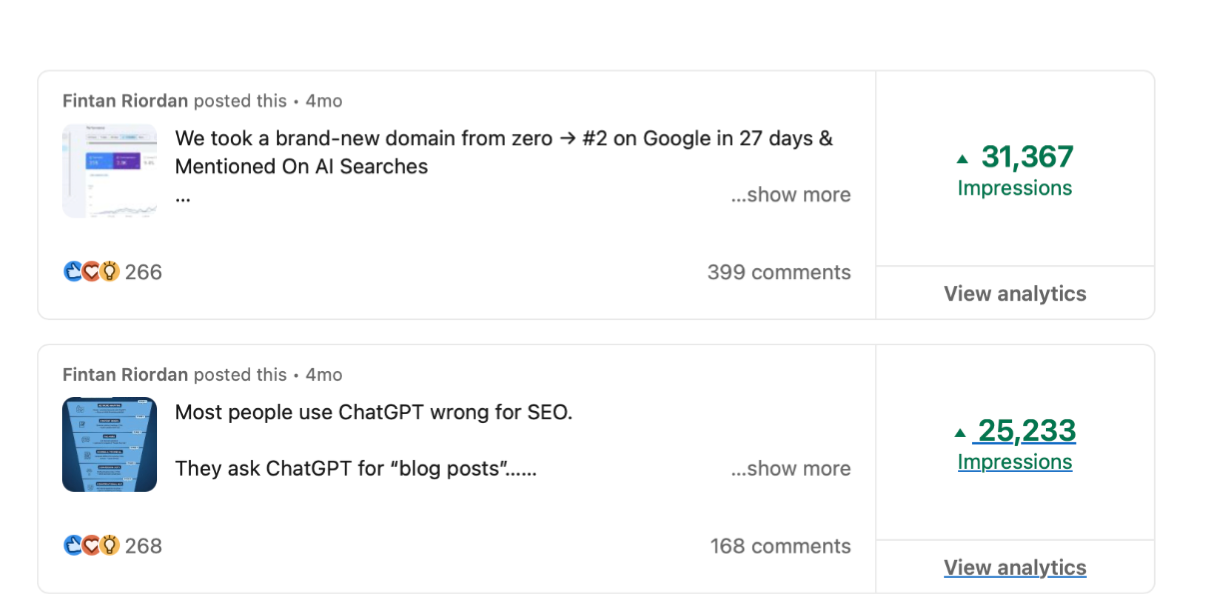Open the Google ranking post's dashboard thumbnail
Screen dimensions: 1214x600
109,171
